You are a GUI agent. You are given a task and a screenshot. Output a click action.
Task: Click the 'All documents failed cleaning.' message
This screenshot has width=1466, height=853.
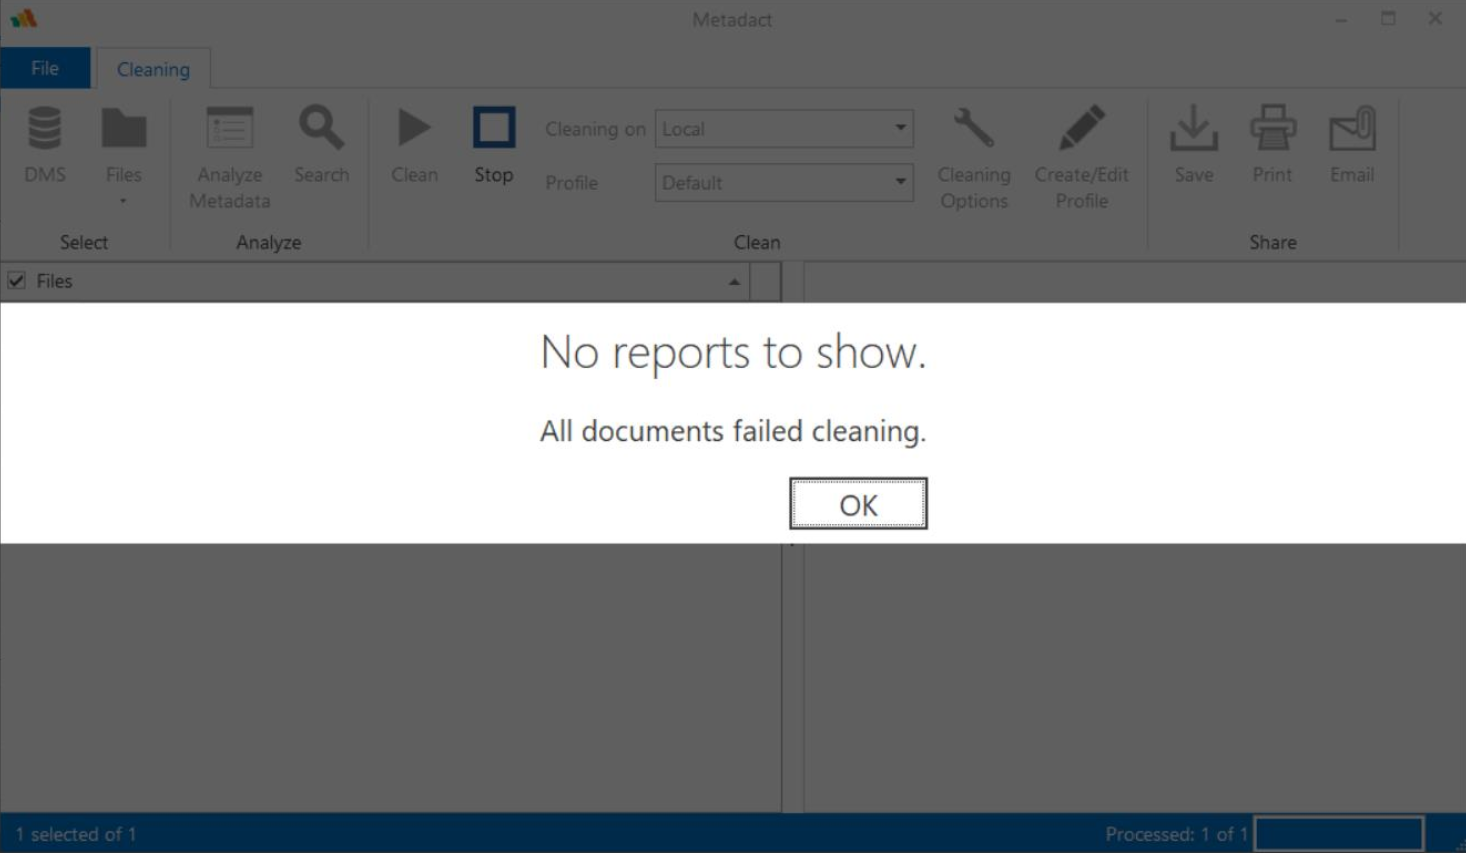[733, 431]
